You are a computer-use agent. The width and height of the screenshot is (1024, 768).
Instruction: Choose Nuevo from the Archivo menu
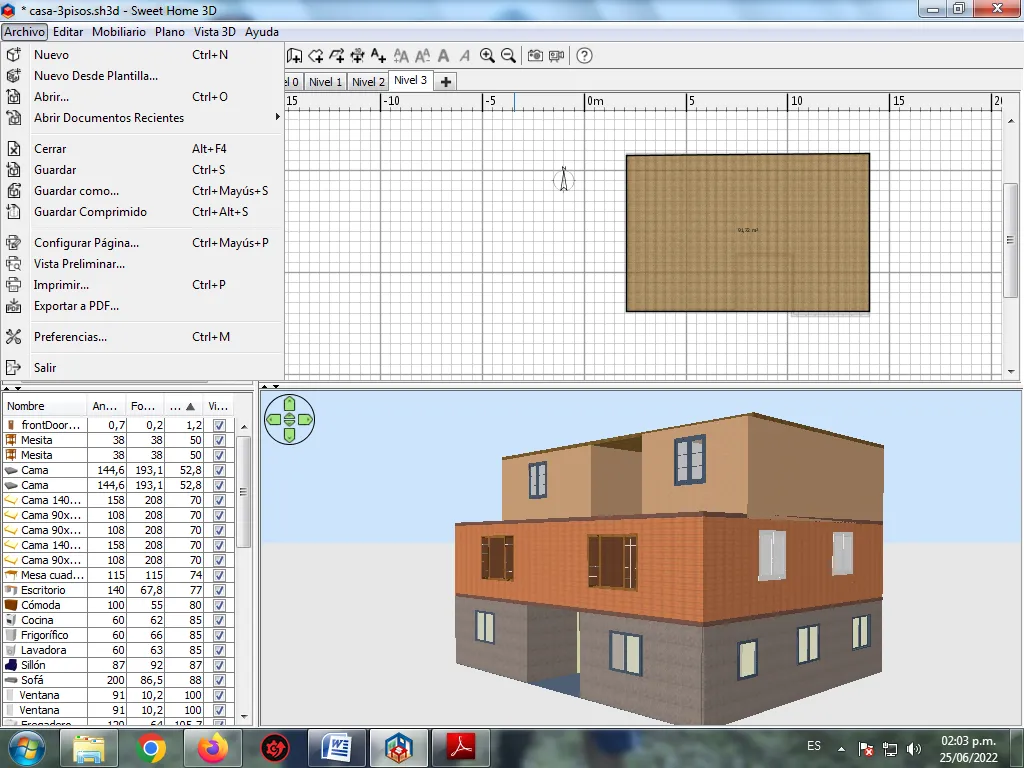pyautogui.click(x=143, y=55)
